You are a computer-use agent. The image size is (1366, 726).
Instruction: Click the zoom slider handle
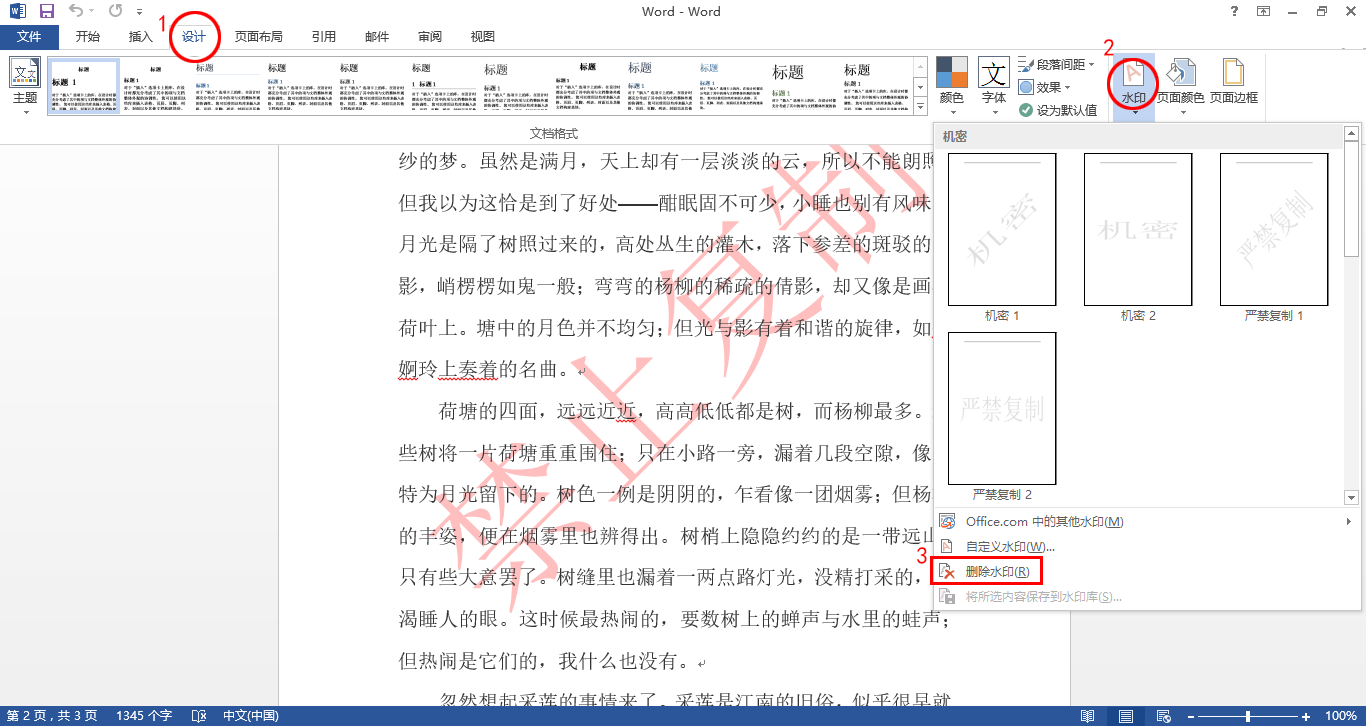coord(1248,716)
